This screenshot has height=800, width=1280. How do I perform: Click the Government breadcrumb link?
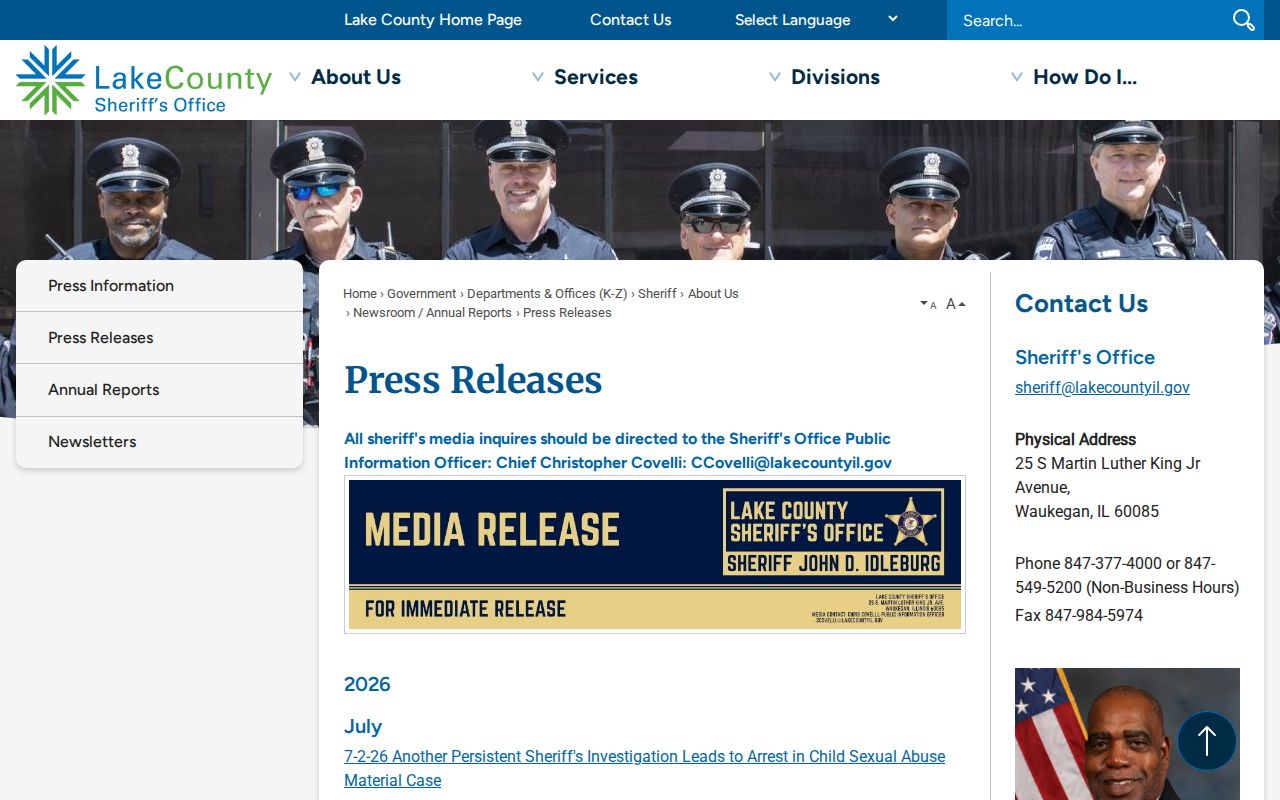(x=422, y=294)
